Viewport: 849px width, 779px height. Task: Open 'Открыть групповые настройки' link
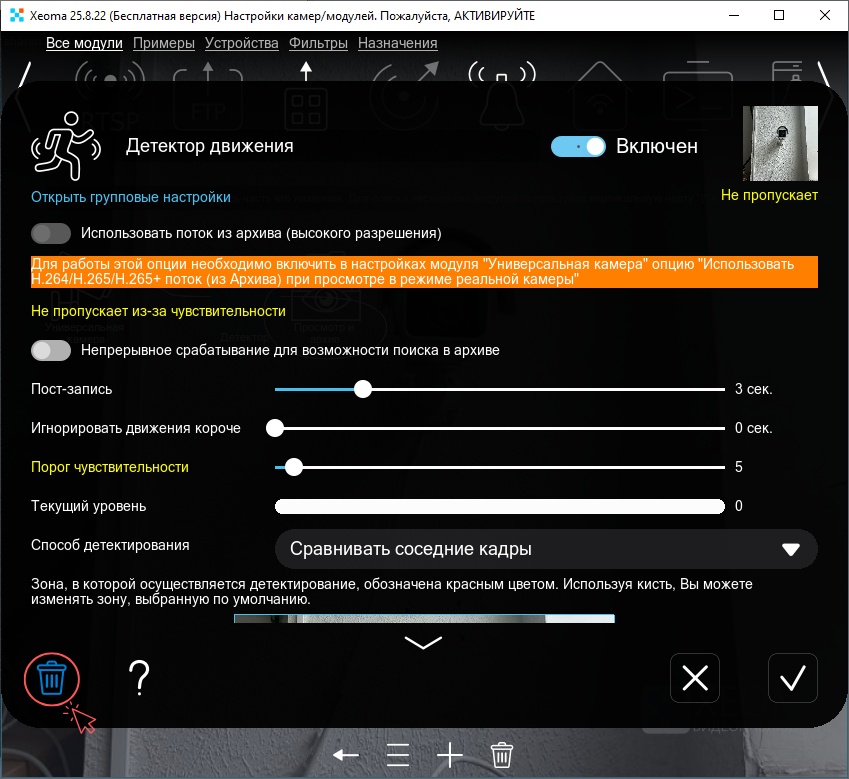(x=131, y=197)
